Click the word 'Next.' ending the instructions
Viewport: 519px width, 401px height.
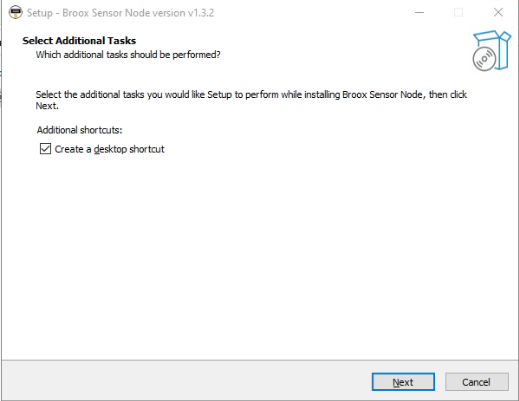point(47,106)
